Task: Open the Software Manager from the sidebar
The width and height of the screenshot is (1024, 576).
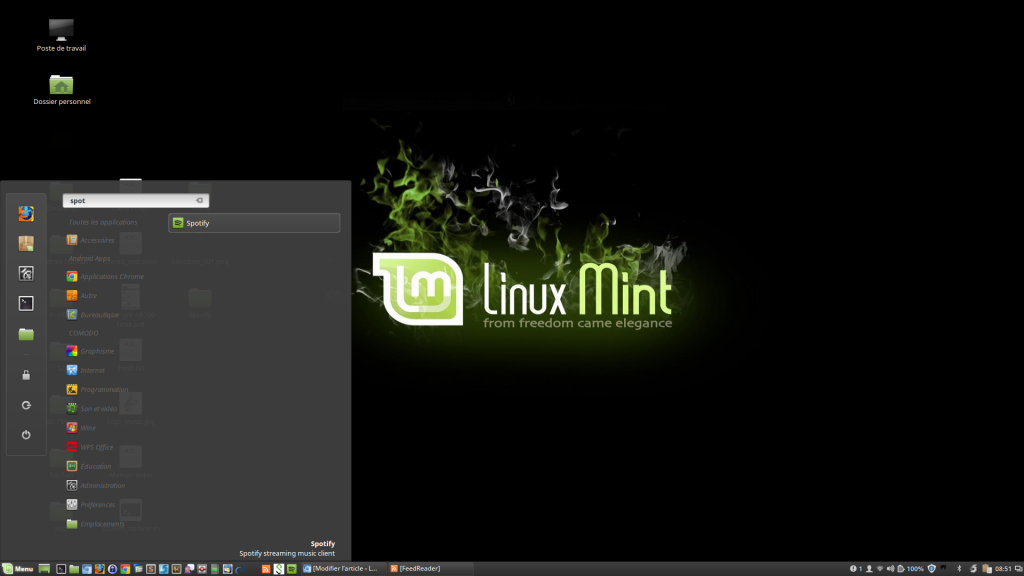Action: 25,243
